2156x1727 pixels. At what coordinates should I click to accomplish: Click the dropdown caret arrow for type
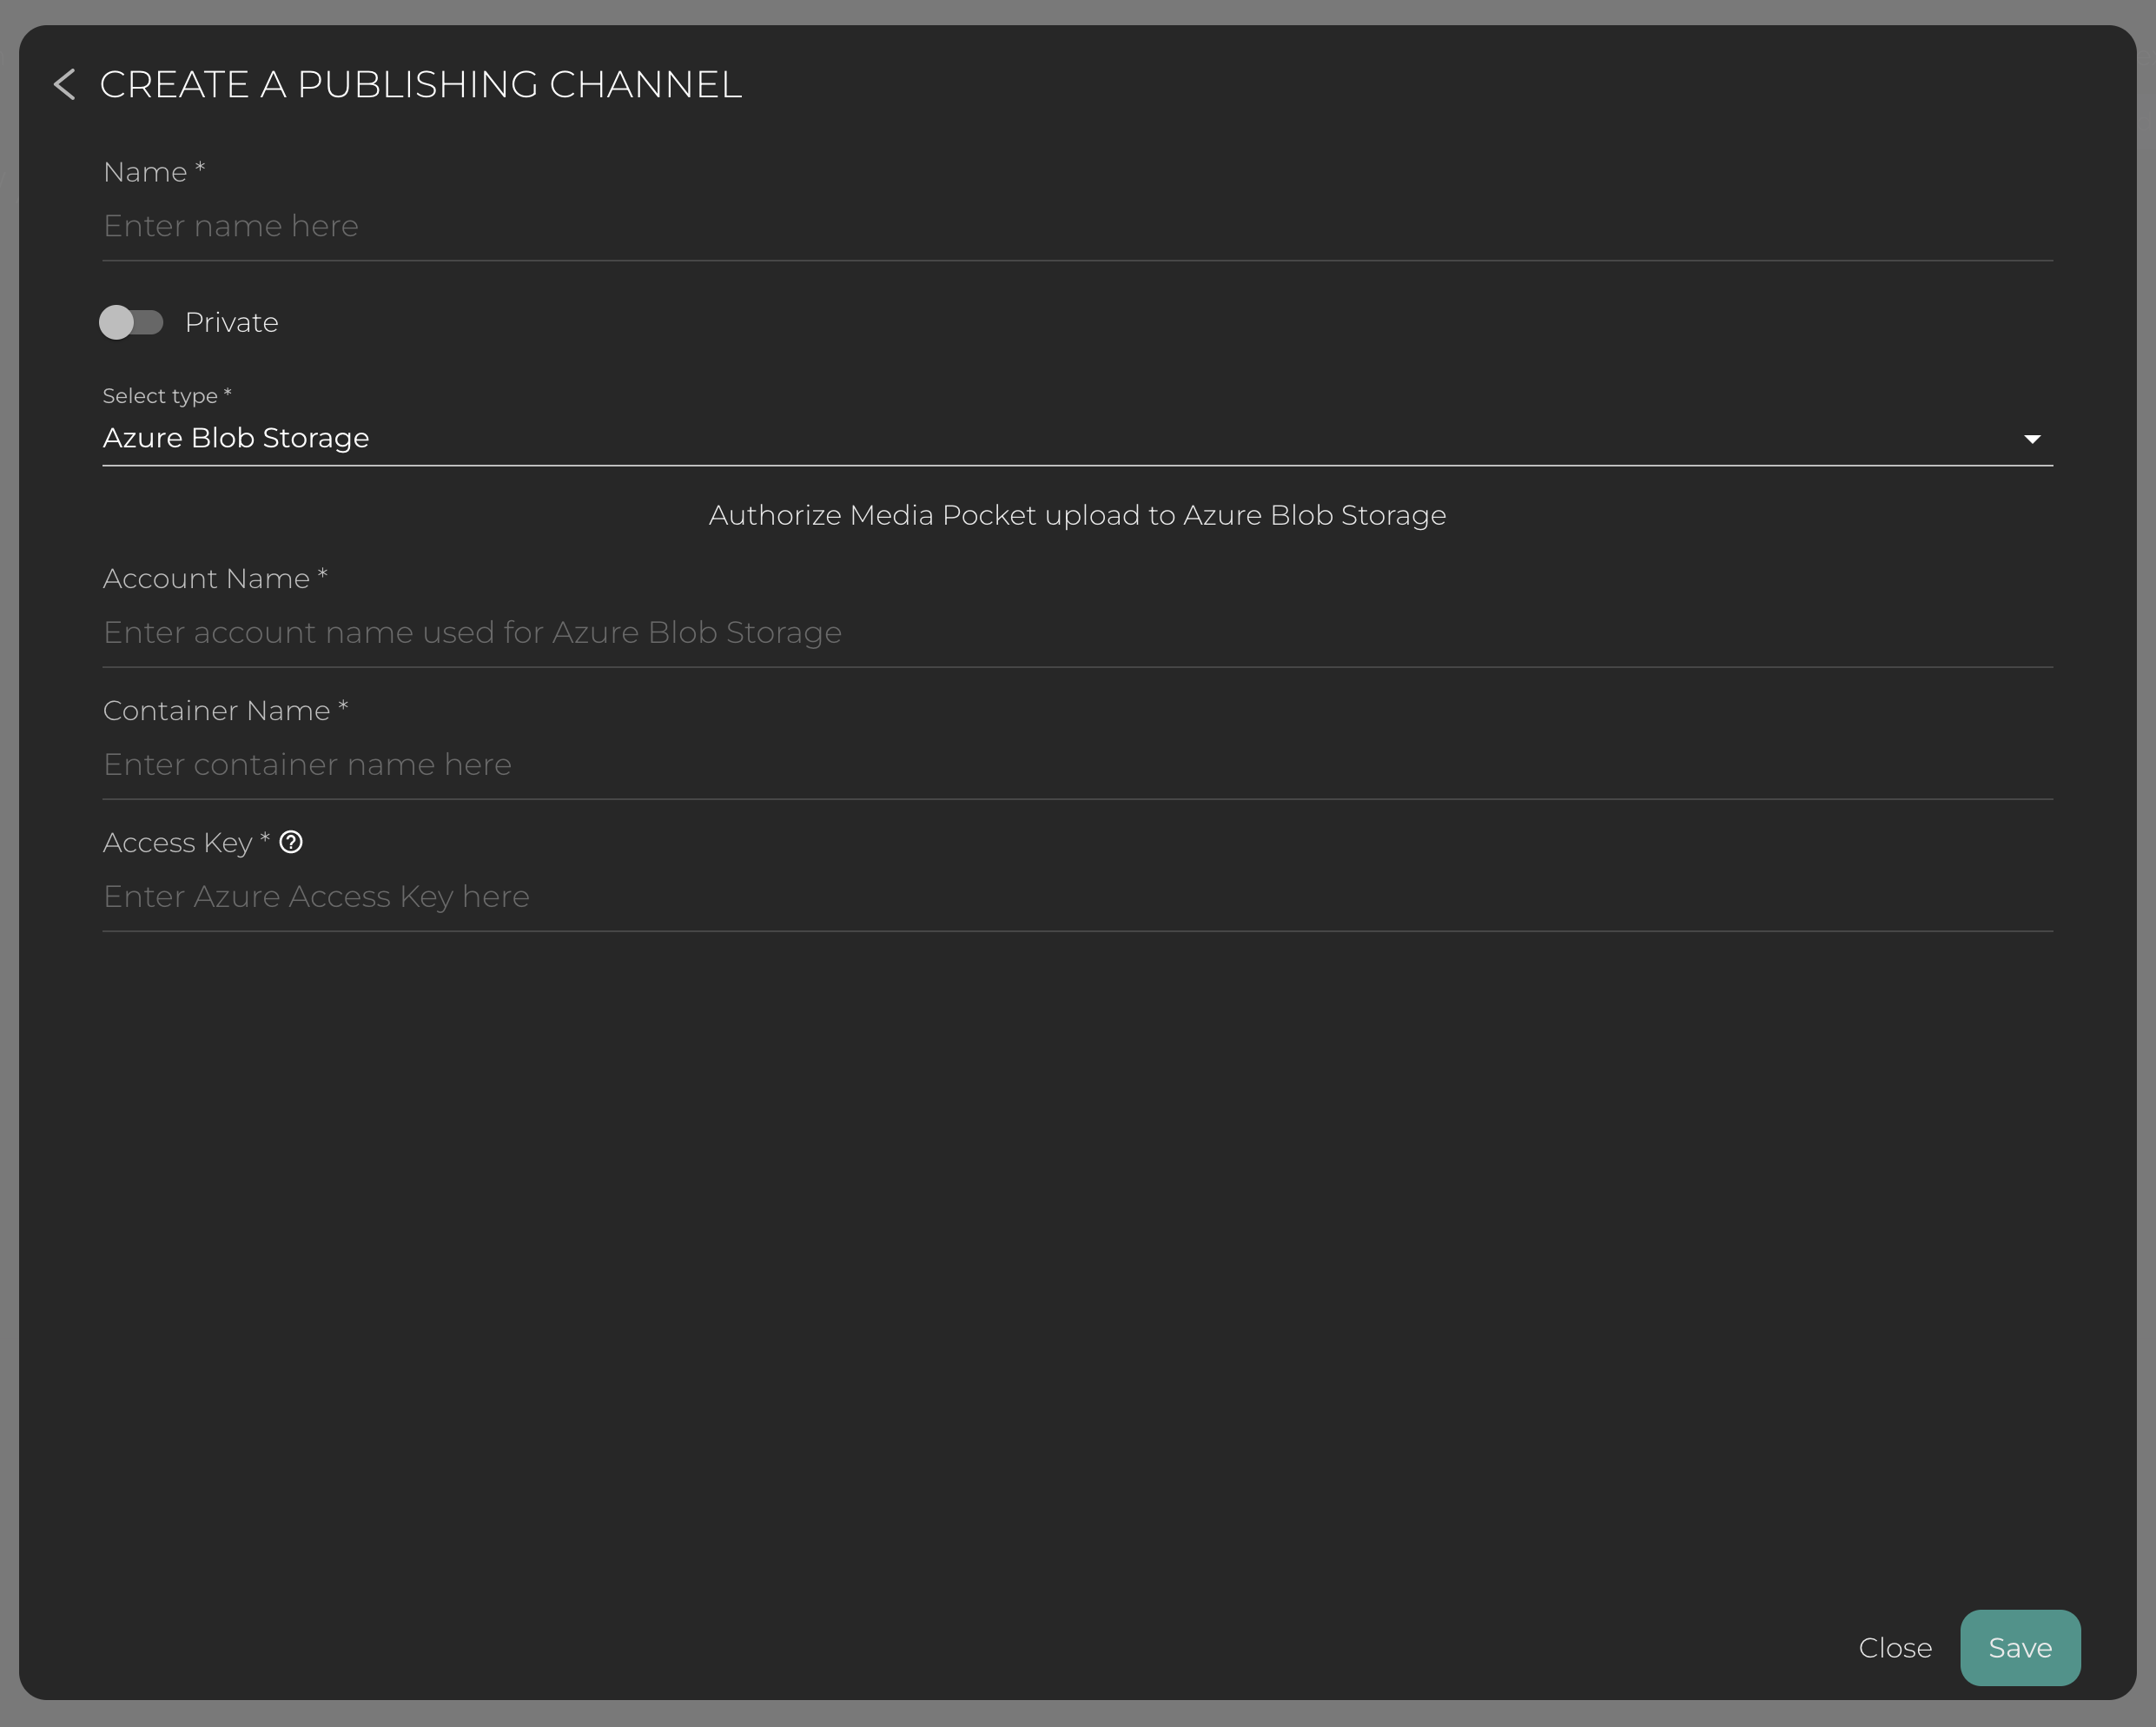coord(2032,439)
